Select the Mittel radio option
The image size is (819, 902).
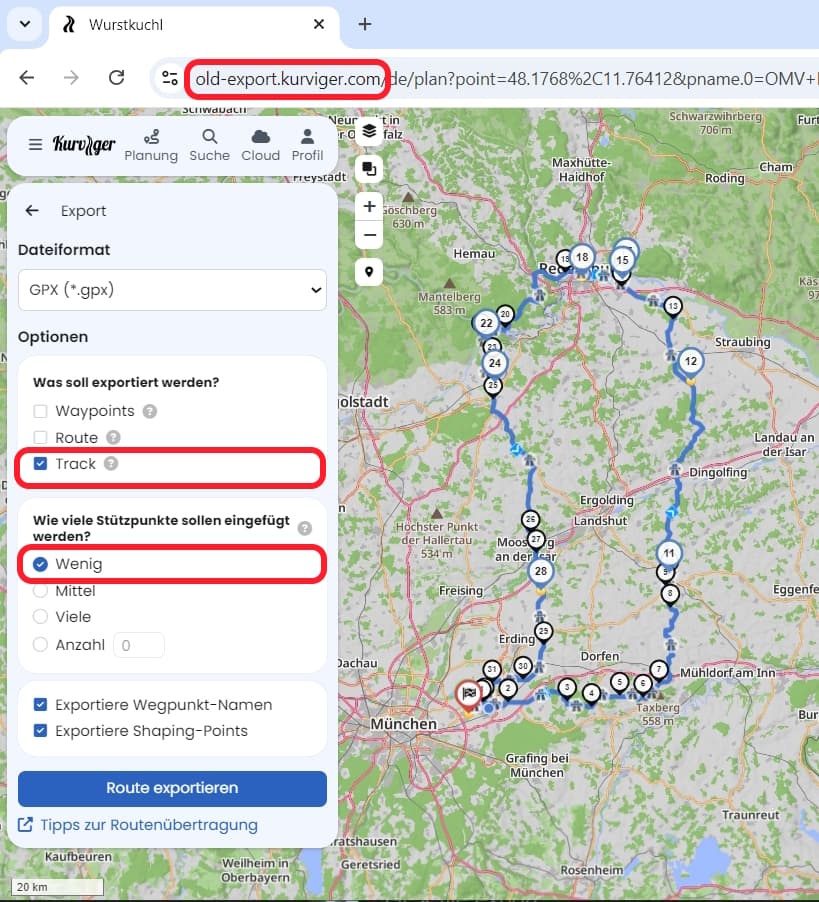point(41,591)
